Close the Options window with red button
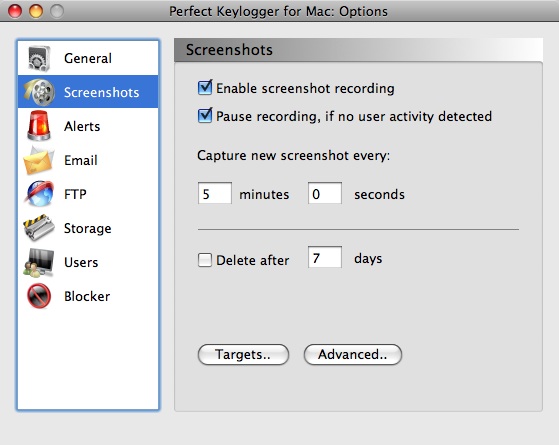The width and height of the screenshot is (559, 445). pyautogui.click(x=15, y=11)
